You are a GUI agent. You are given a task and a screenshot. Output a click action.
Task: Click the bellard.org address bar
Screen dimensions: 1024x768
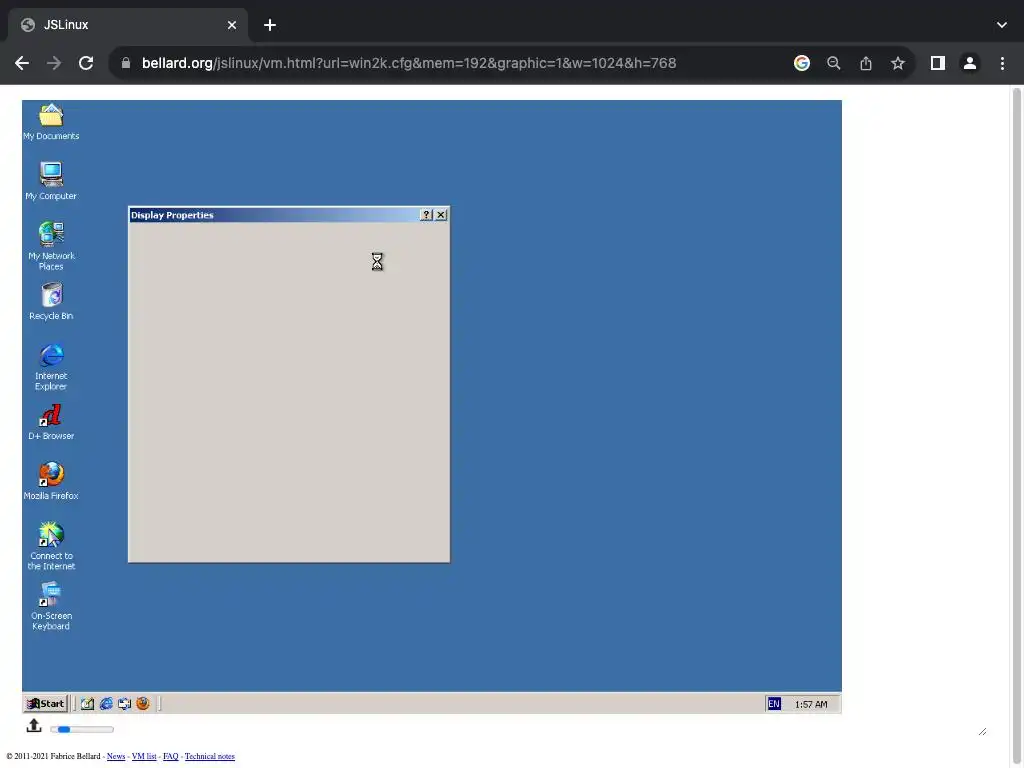click(x=409, y=63)
